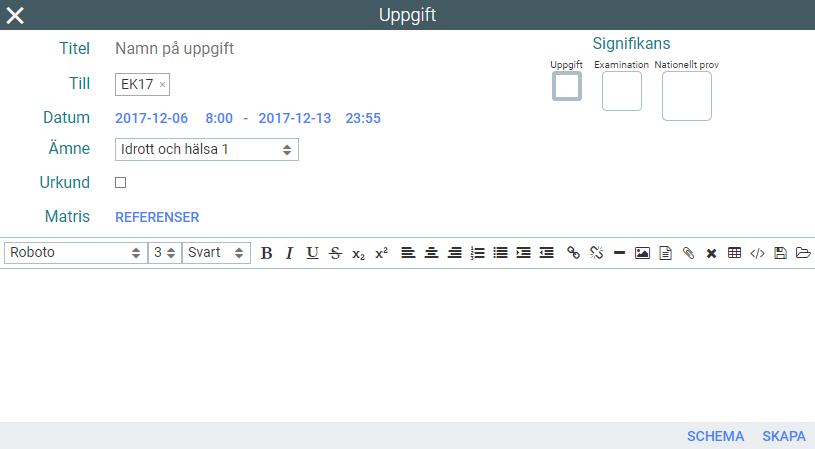Open REFERENSER matrix link
The width and height of the screenshot is (815, 449).
tap(157, 217)
